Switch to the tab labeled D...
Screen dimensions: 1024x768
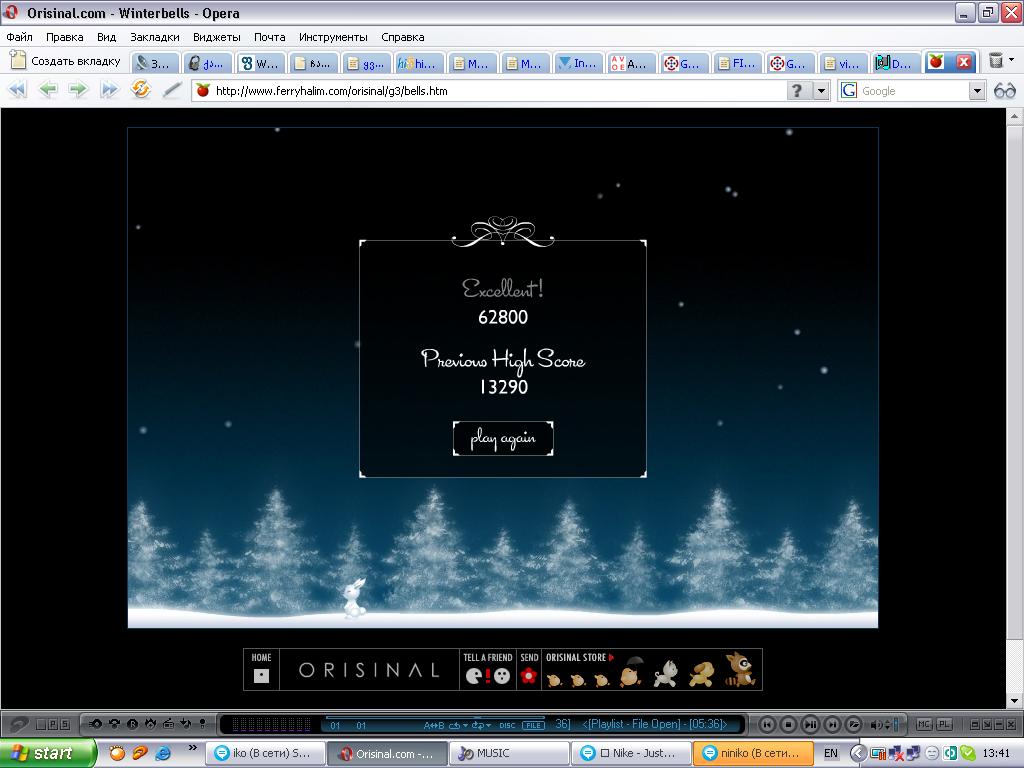point(896,63)
